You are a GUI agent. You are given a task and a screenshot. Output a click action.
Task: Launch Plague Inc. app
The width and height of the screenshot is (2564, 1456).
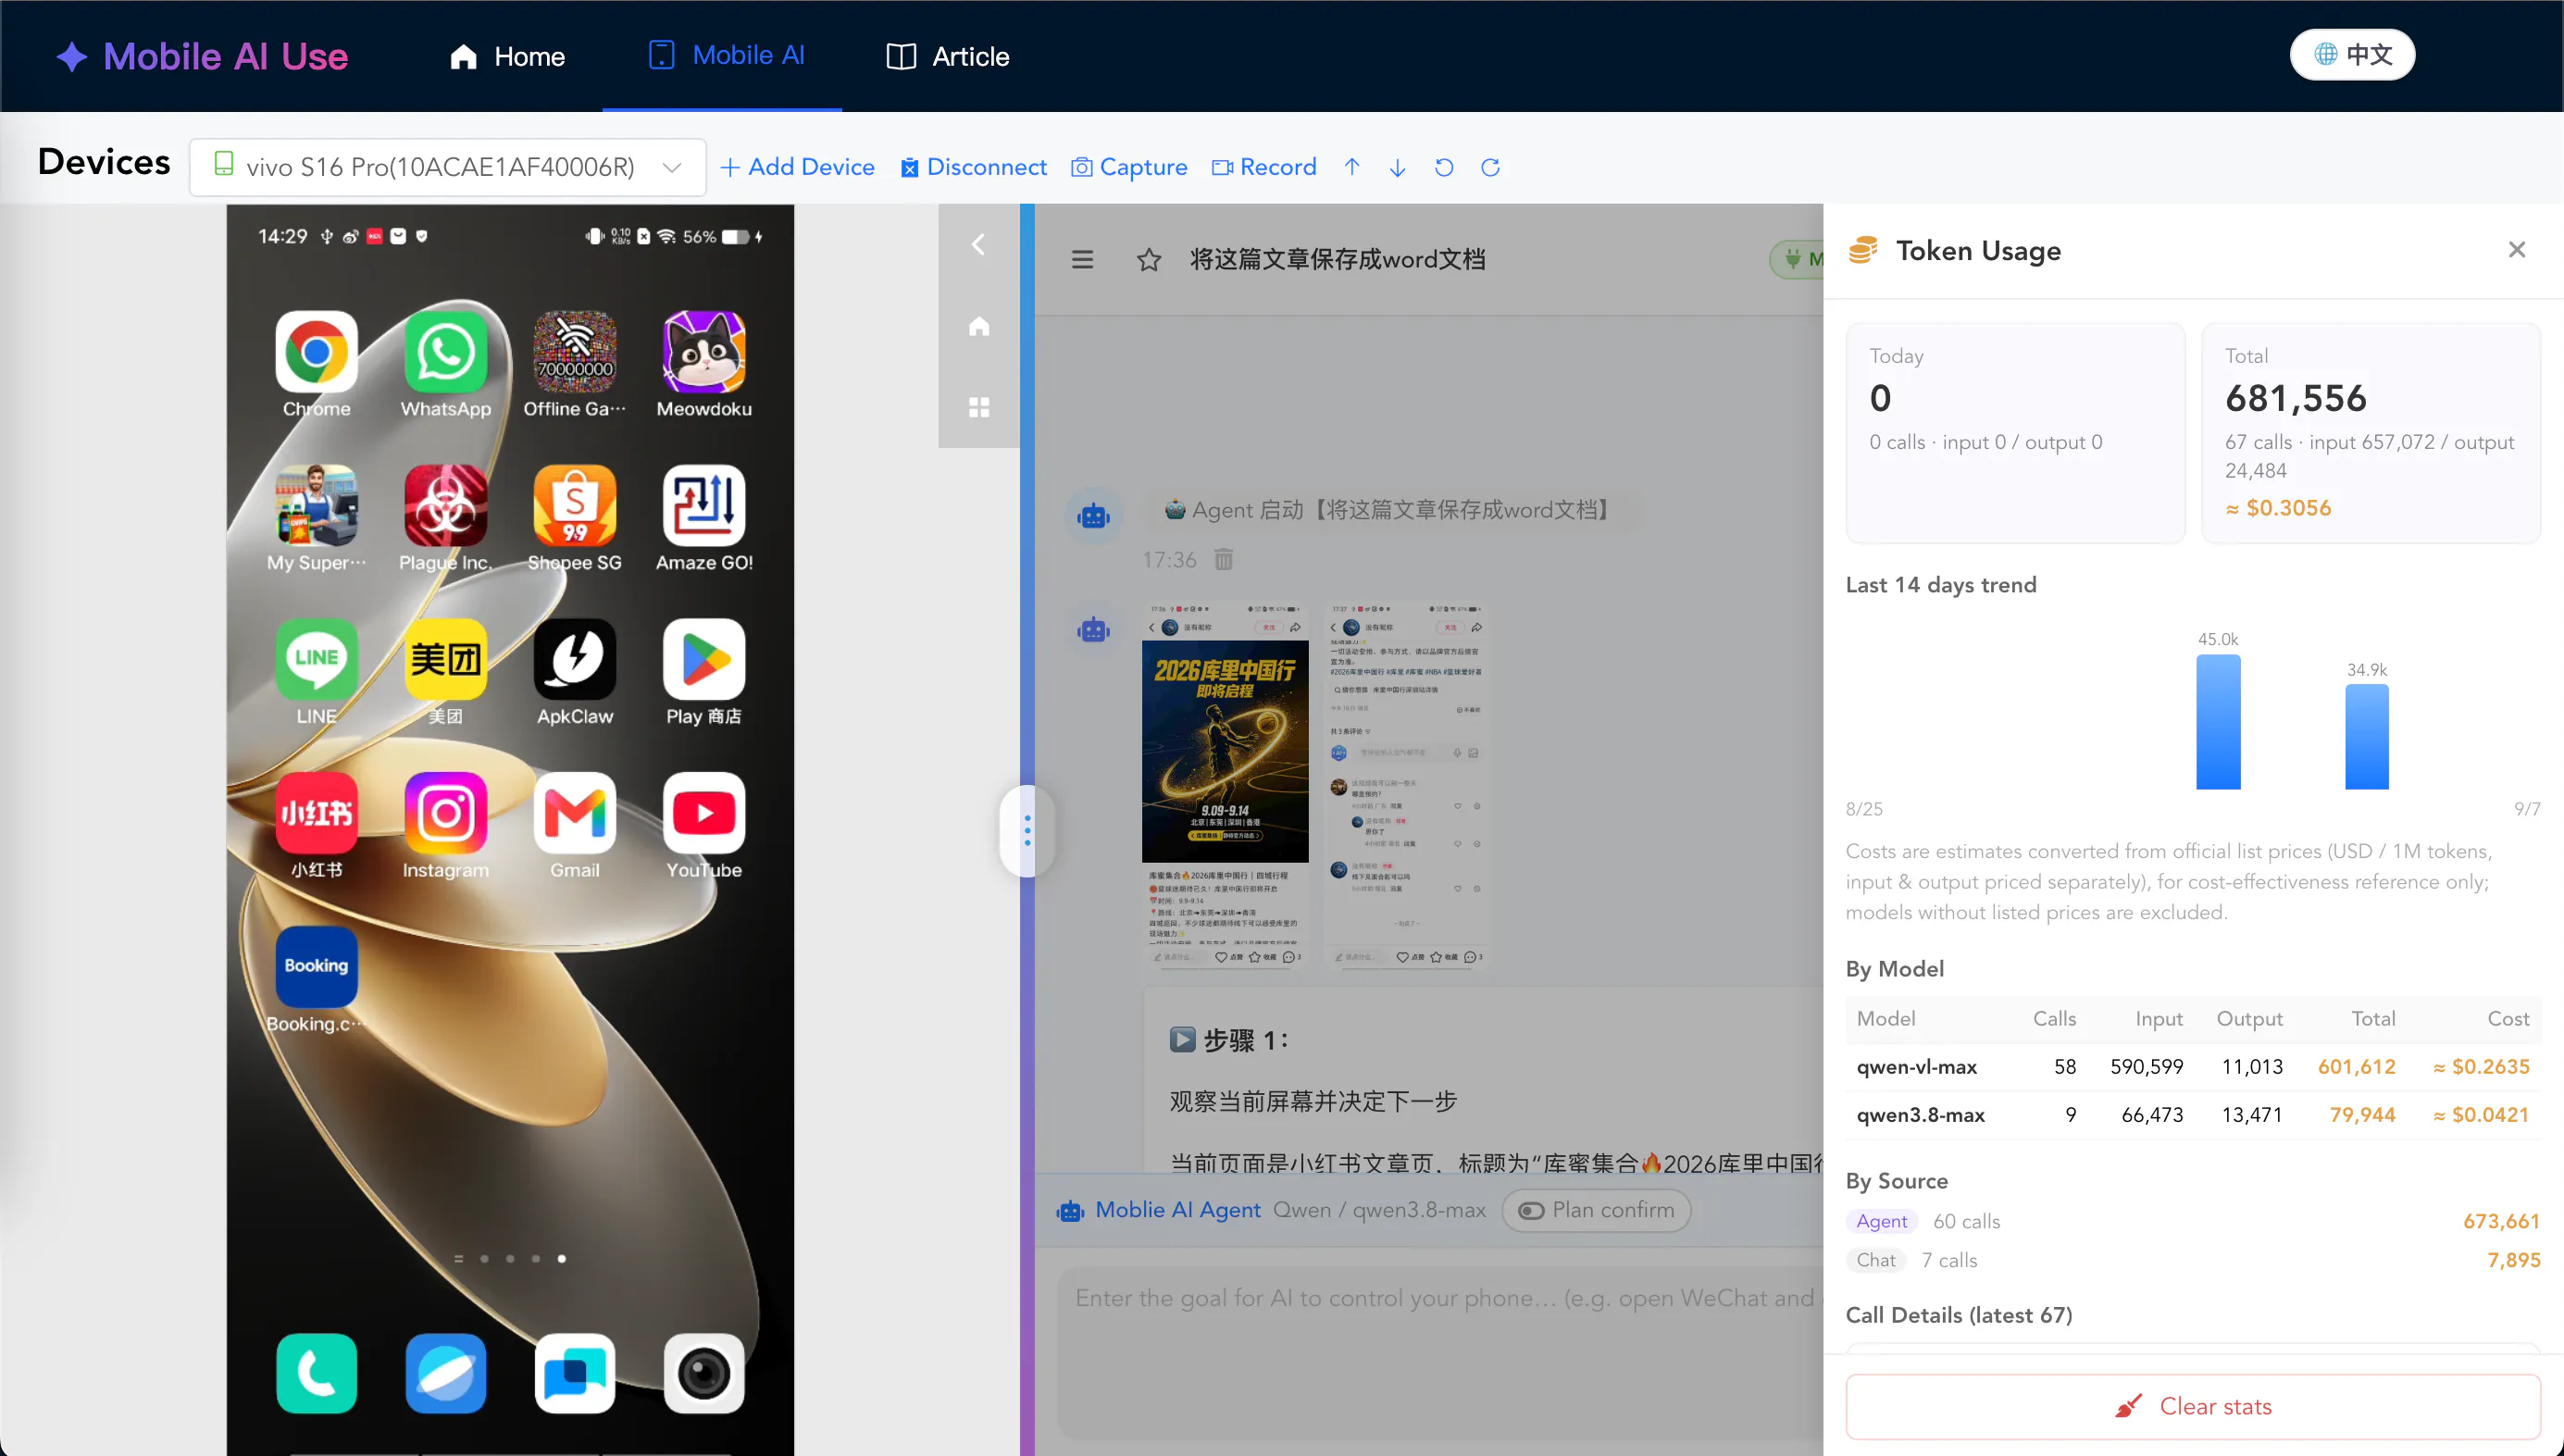click(x=446, y=506)
